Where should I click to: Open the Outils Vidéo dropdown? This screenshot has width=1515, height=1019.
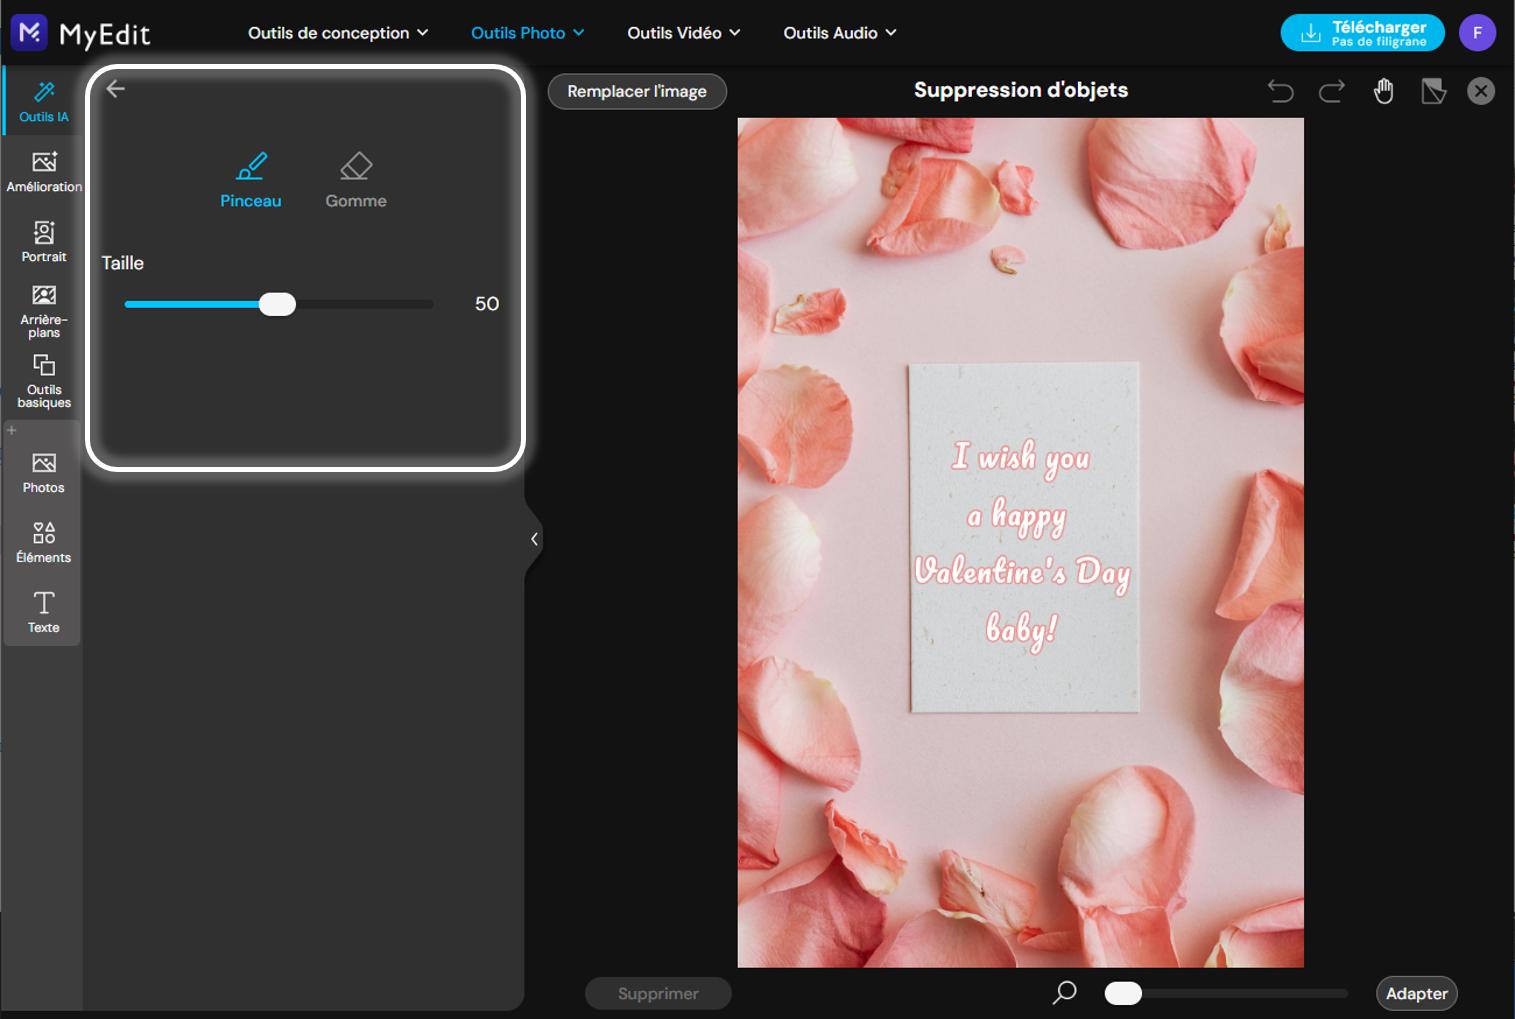(x=684, y=33)
